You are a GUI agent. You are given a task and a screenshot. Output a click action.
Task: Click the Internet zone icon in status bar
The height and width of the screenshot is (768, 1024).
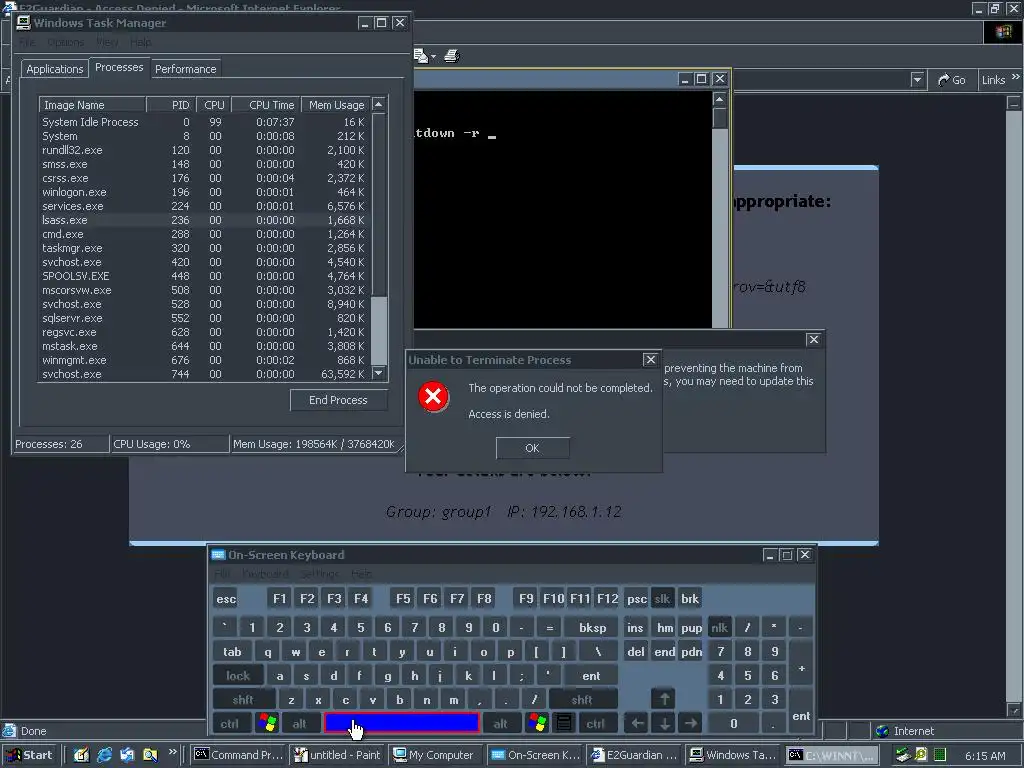(x=882, y=731)
